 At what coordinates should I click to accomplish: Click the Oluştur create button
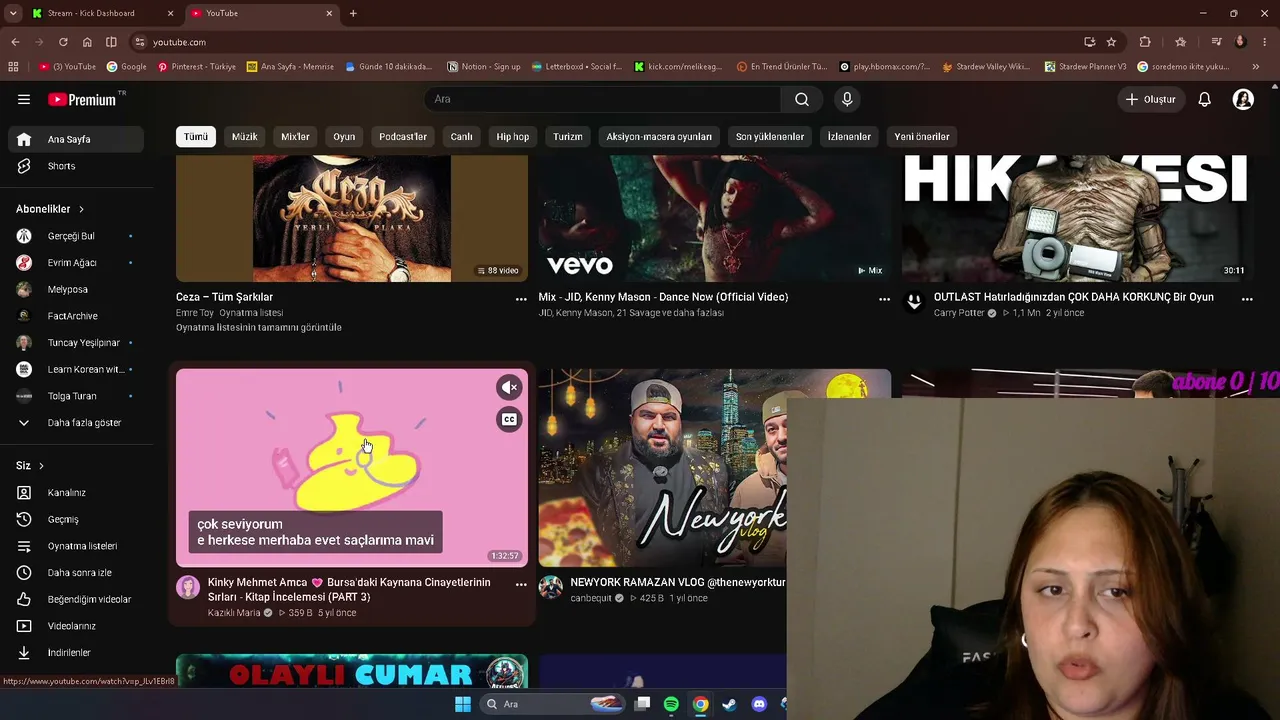(1151, 99)
